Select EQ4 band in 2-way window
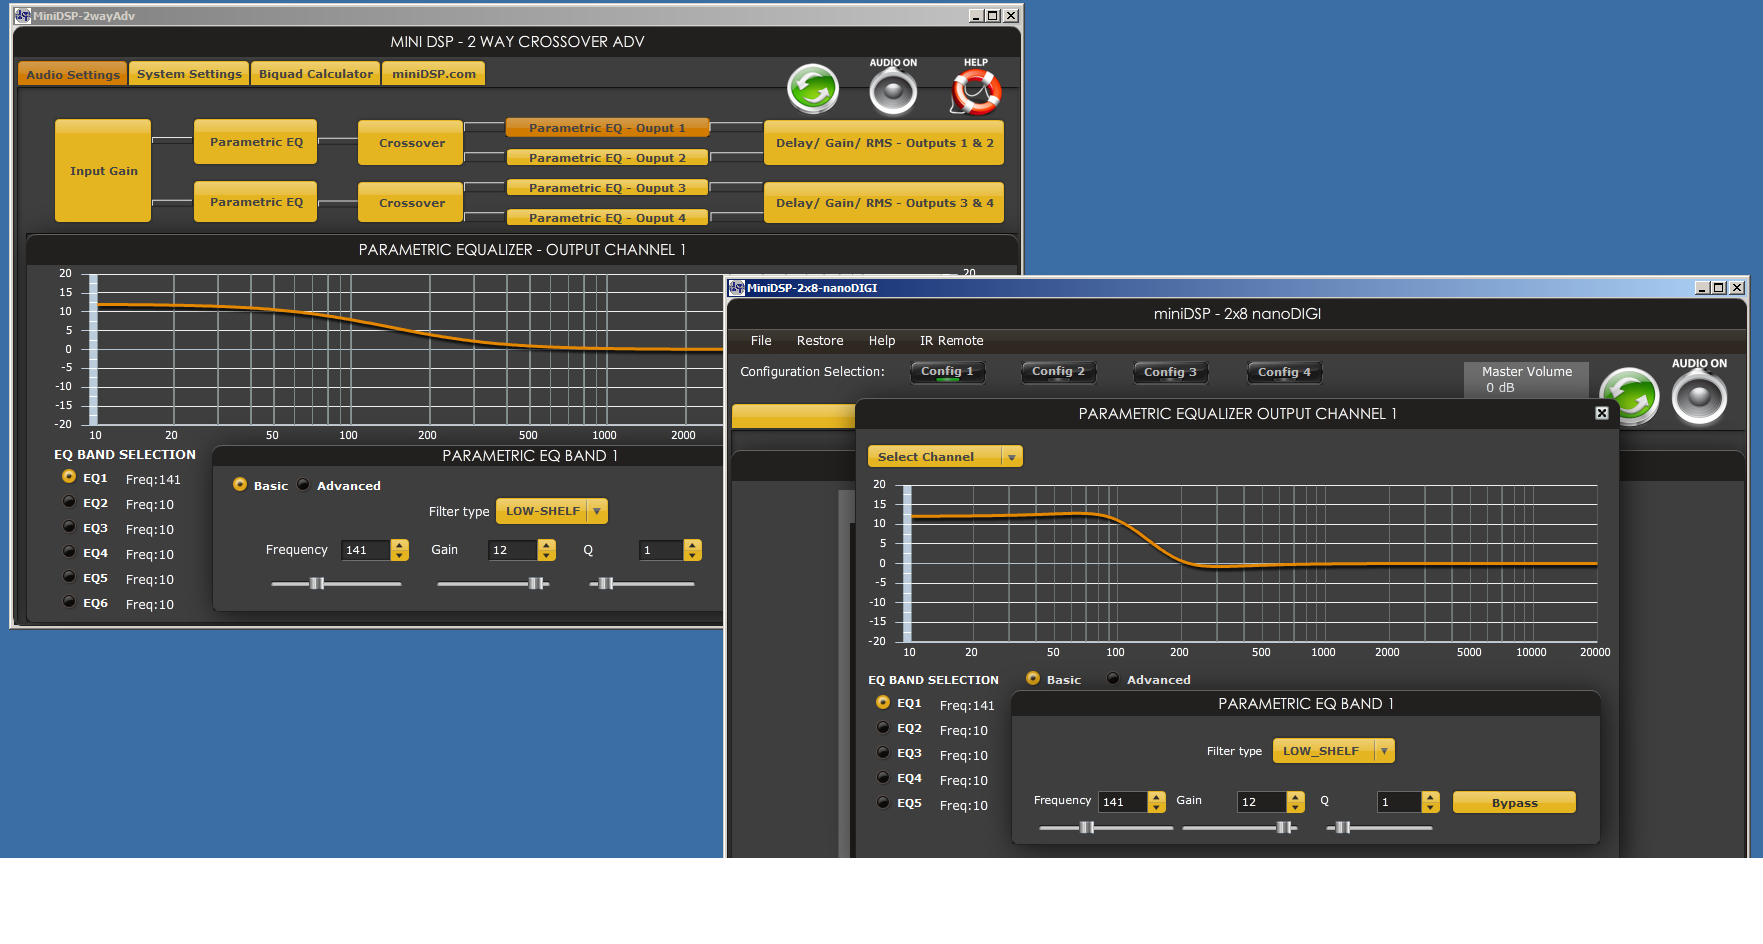This screenshot has width=1763, height=944. coord(69,552)
